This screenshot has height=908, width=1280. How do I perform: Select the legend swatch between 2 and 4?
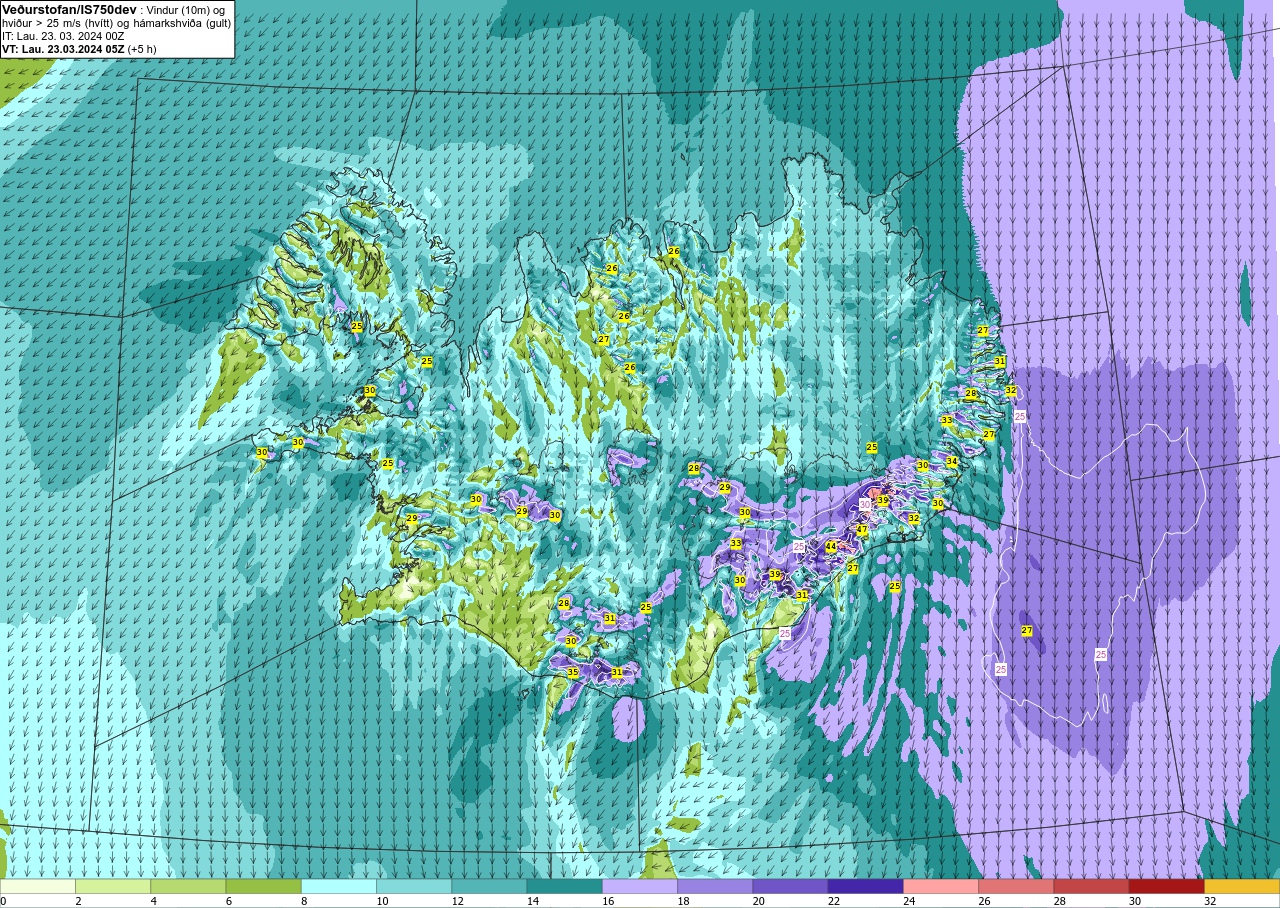tap(113, 886)
